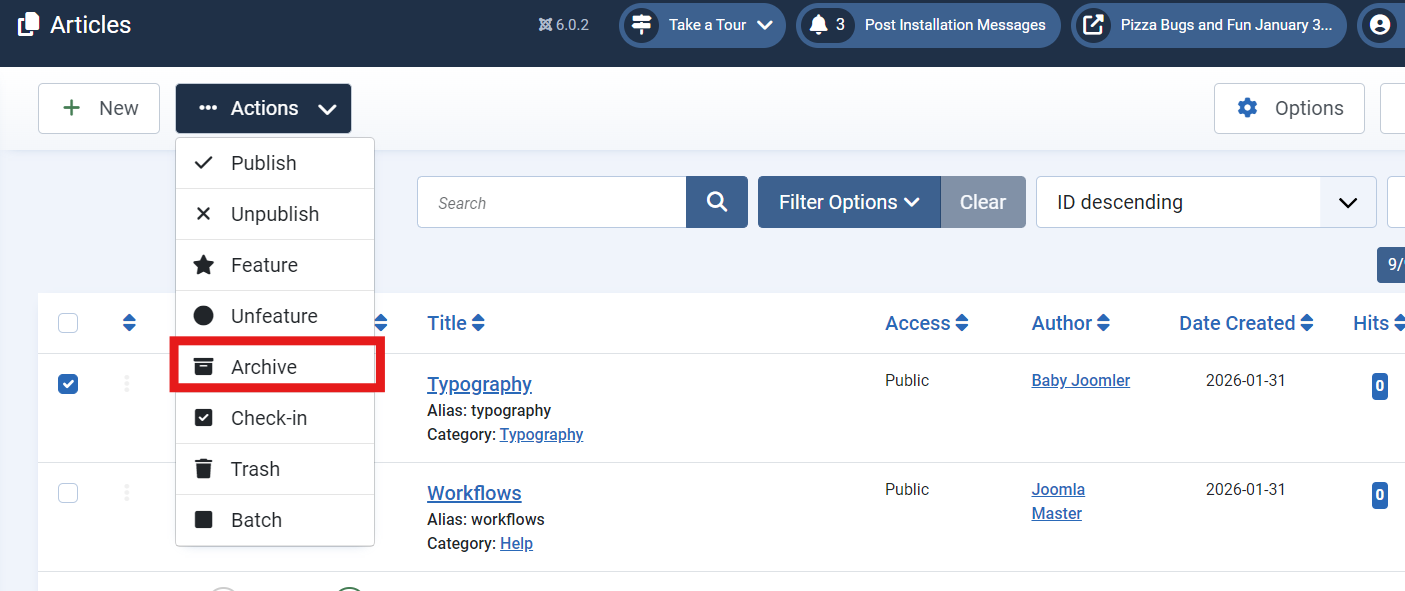Click the hits badge 0 in Typography row
The height and width of the screenshot is (591, 1405).
point(1380,386)
